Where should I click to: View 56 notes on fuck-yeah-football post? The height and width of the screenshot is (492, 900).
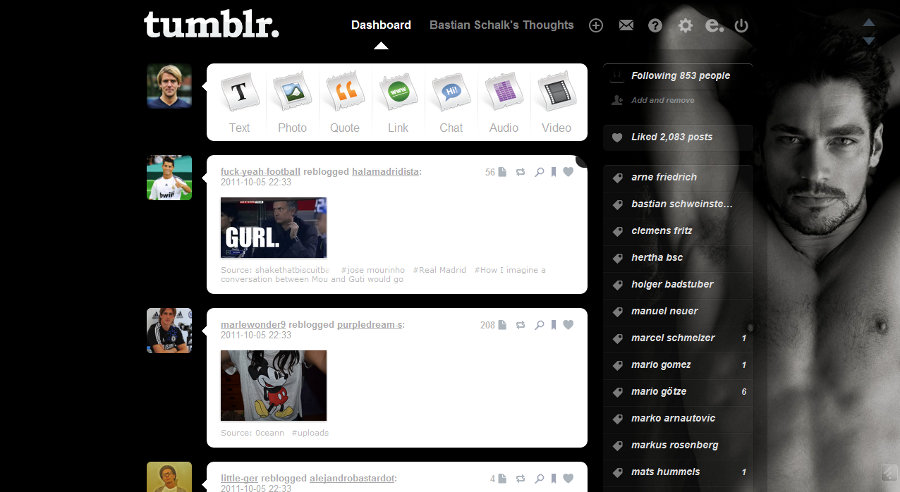point(495,172)
